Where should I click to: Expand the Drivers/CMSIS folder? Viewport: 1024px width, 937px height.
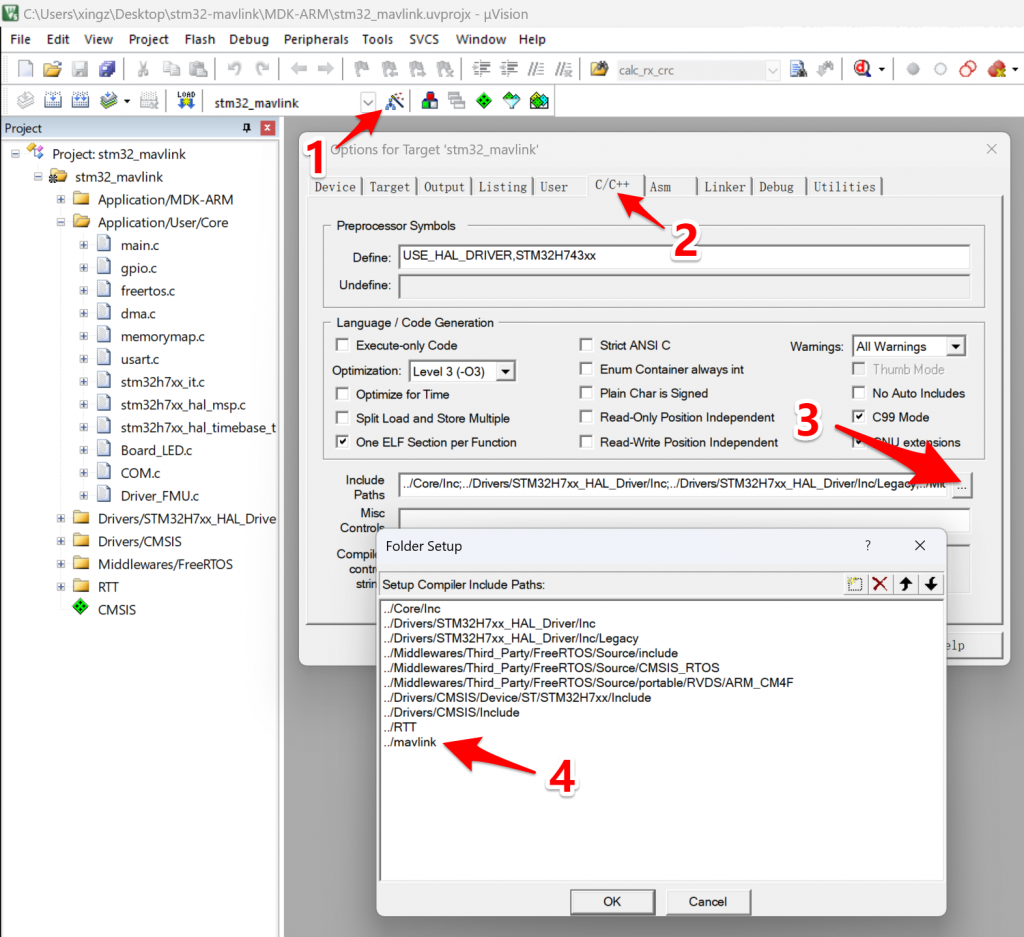[61, 541]
